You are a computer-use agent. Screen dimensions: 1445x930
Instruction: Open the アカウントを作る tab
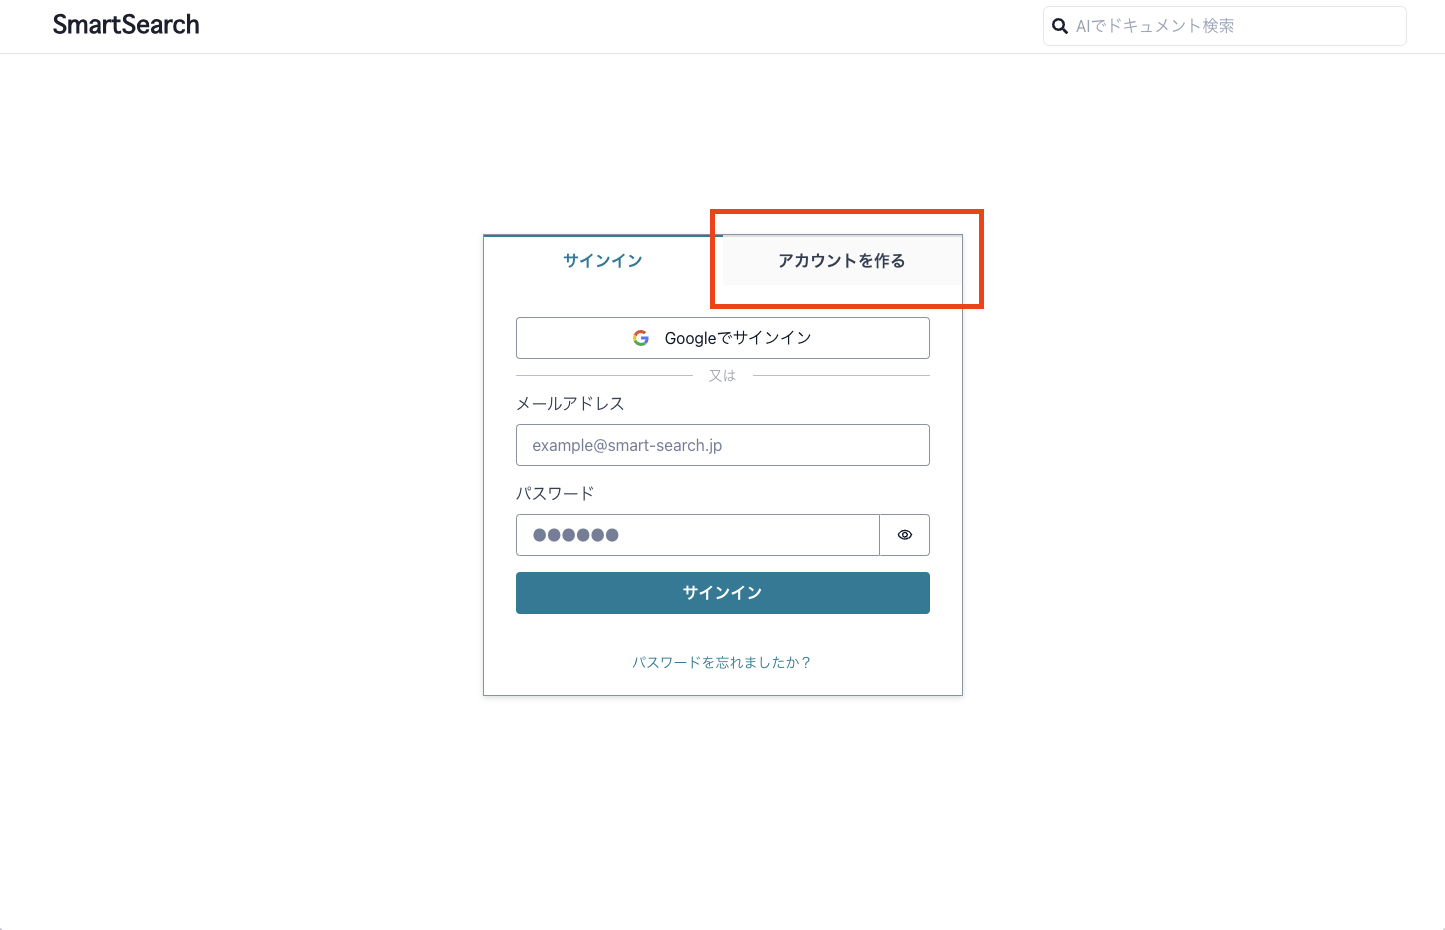(x=842, y=260)
